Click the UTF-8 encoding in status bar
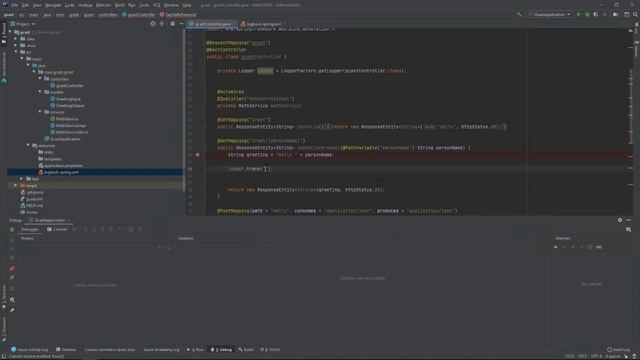 pyautogui.click(x=596, y=356)
